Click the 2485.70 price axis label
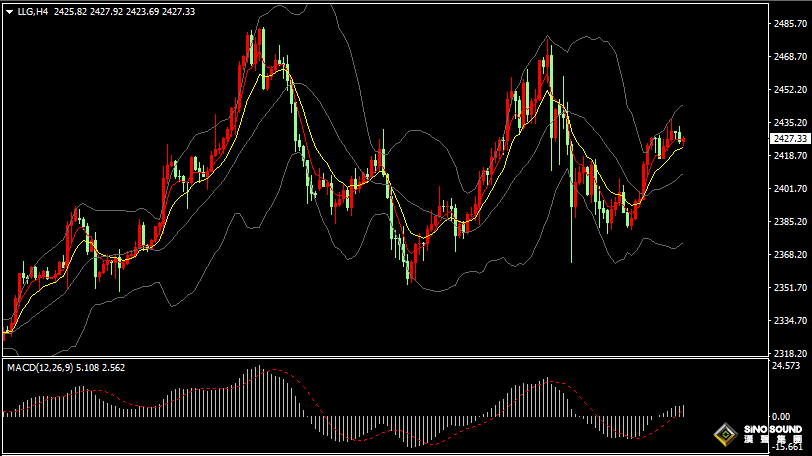This screenshot has width=812, height=456. (789, 23)
